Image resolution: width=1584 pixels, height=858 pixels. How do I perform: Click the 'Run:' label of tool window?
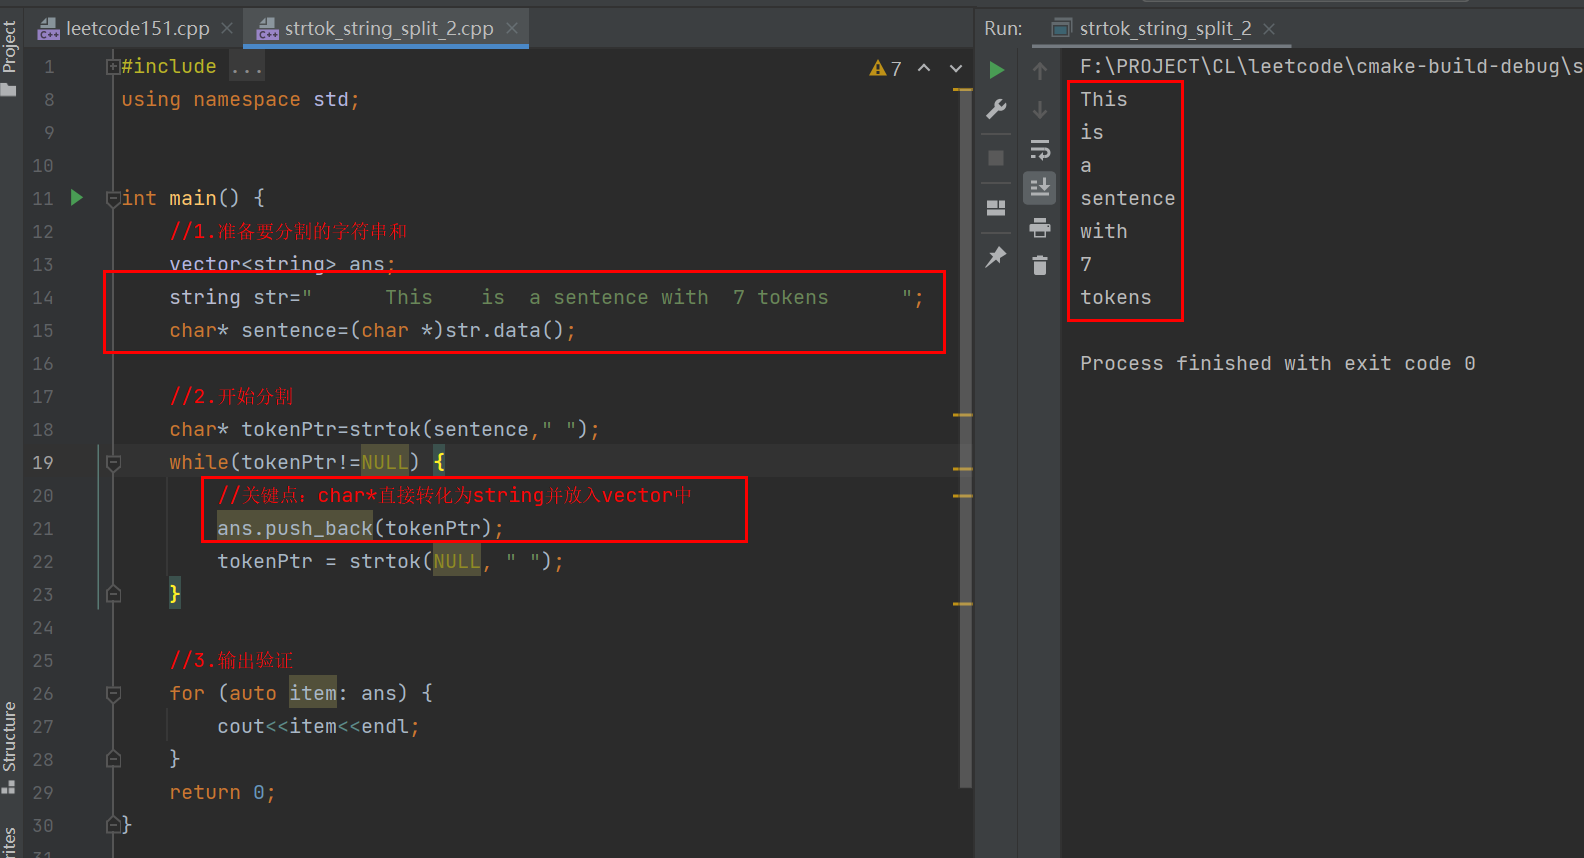[x=1003, y=28]
